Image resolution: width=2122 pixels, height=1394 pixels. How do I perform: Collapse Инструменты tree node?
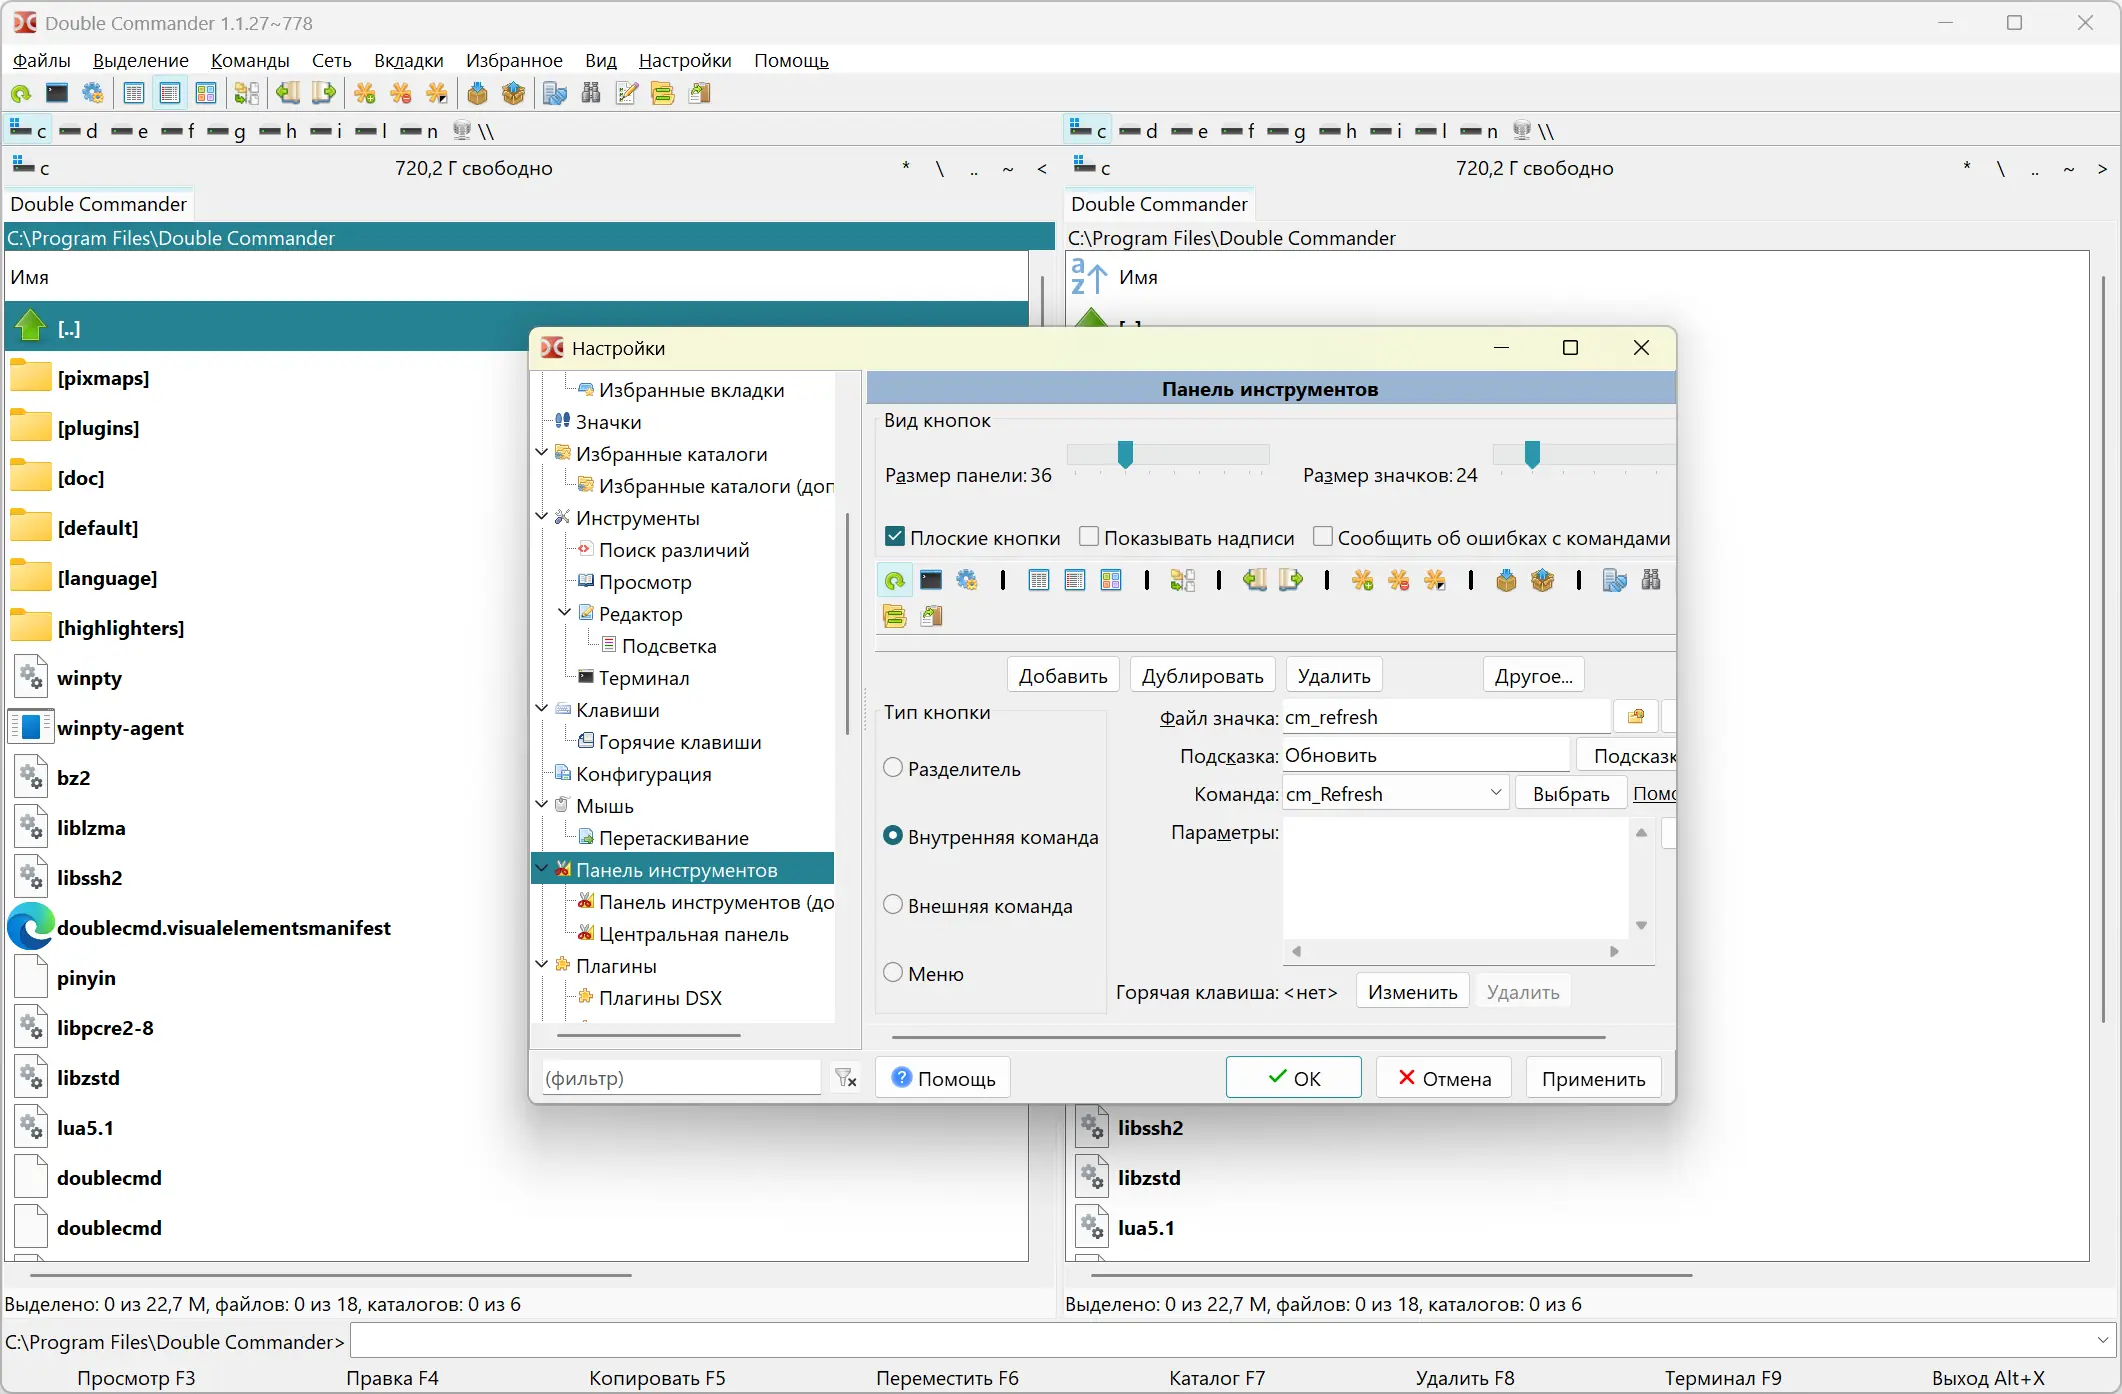click(542, 518)
